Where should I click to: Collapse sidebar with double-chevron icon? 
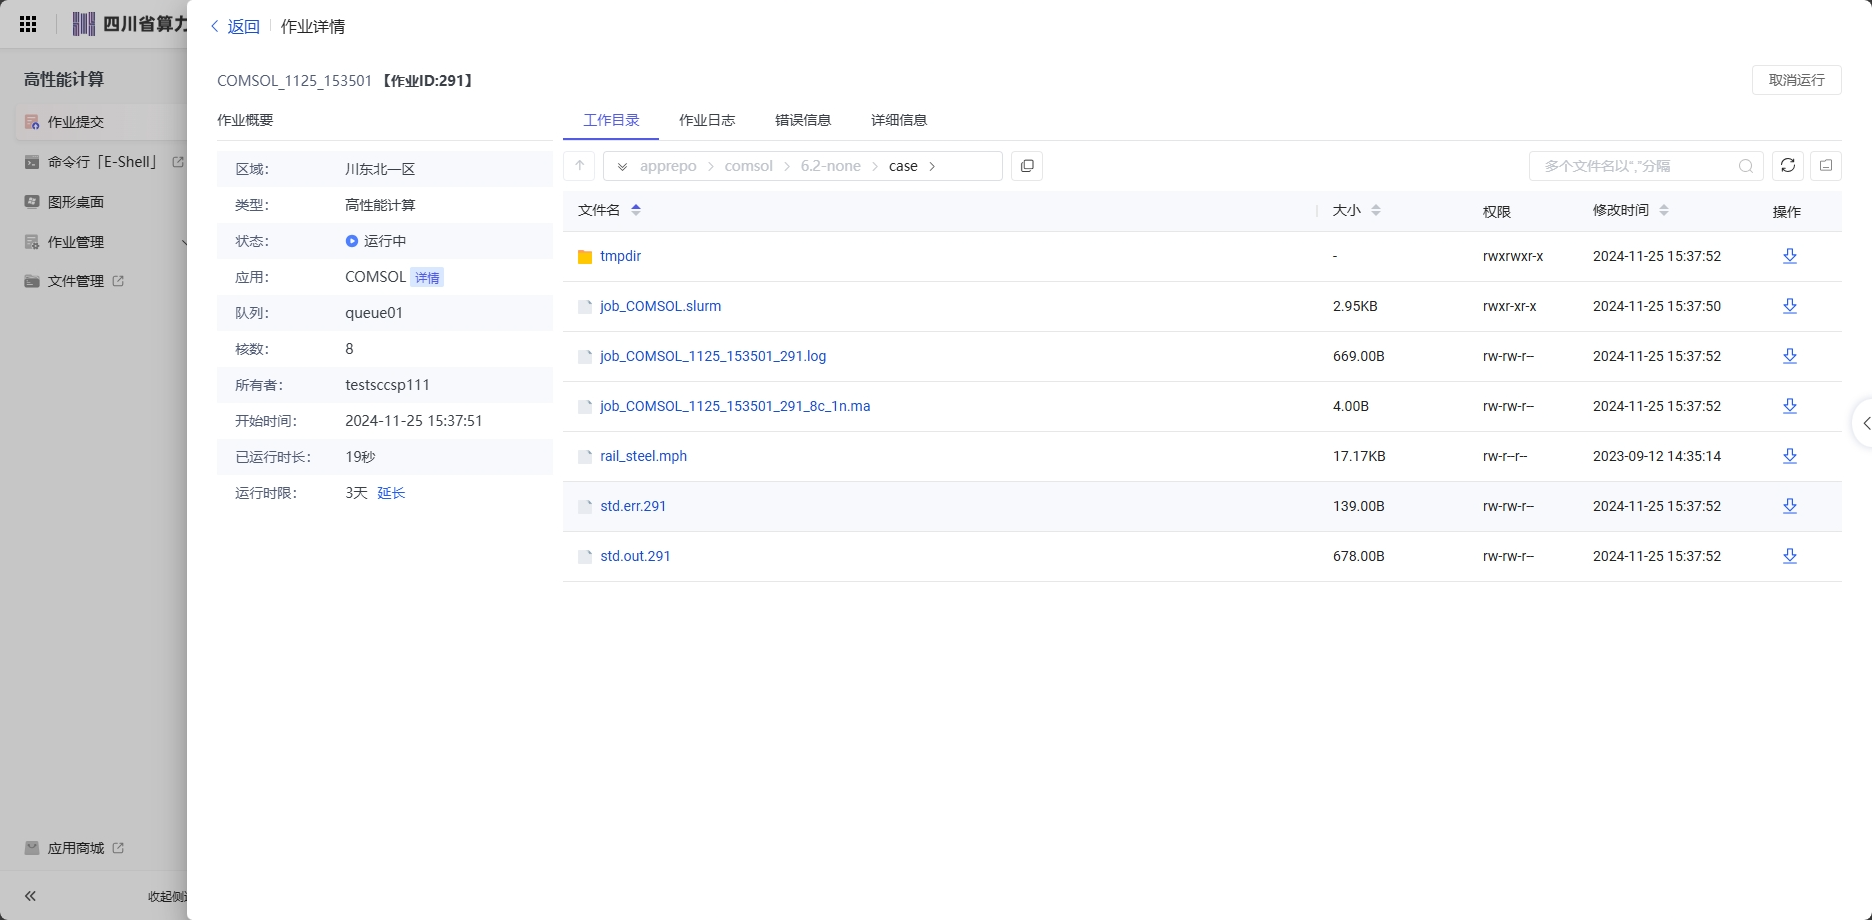(30, 896)
